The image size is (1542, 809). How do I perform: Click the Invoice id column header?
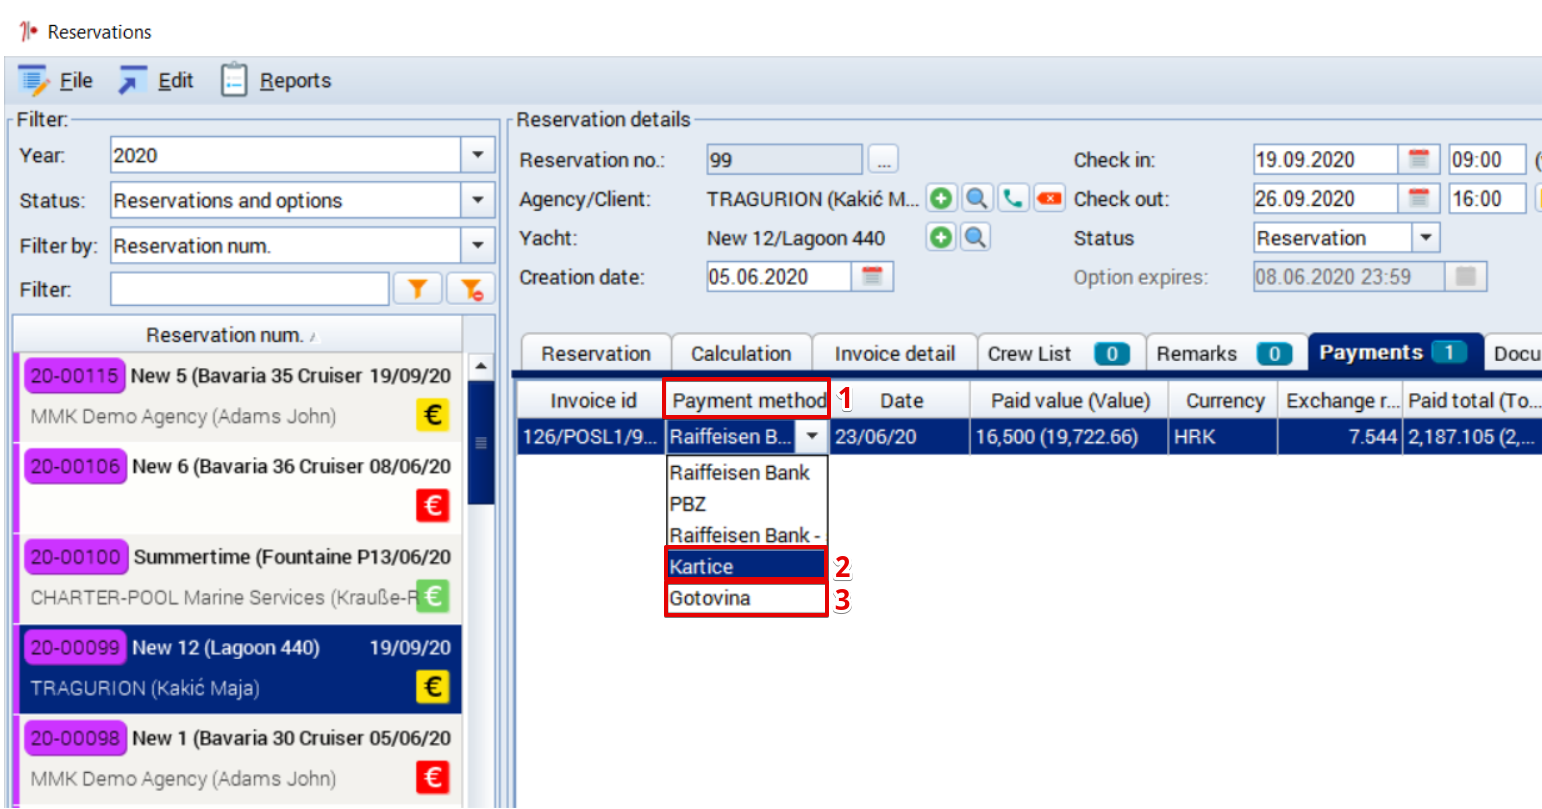coord(593,401)
